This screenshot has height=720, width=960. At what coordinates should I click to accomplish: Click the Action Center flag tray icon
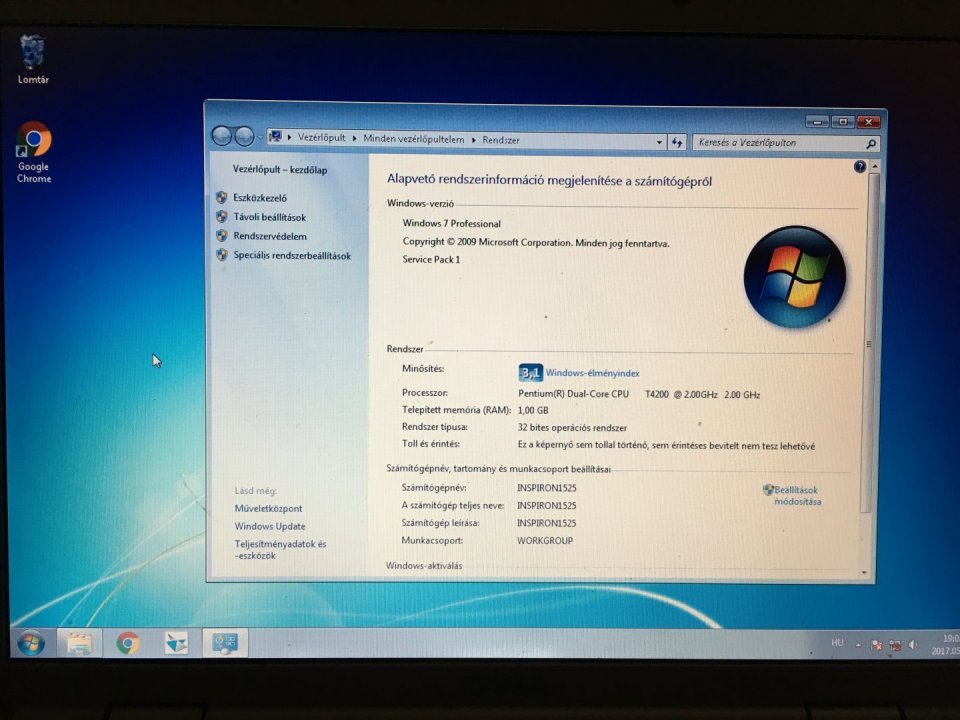coord(877,645)
